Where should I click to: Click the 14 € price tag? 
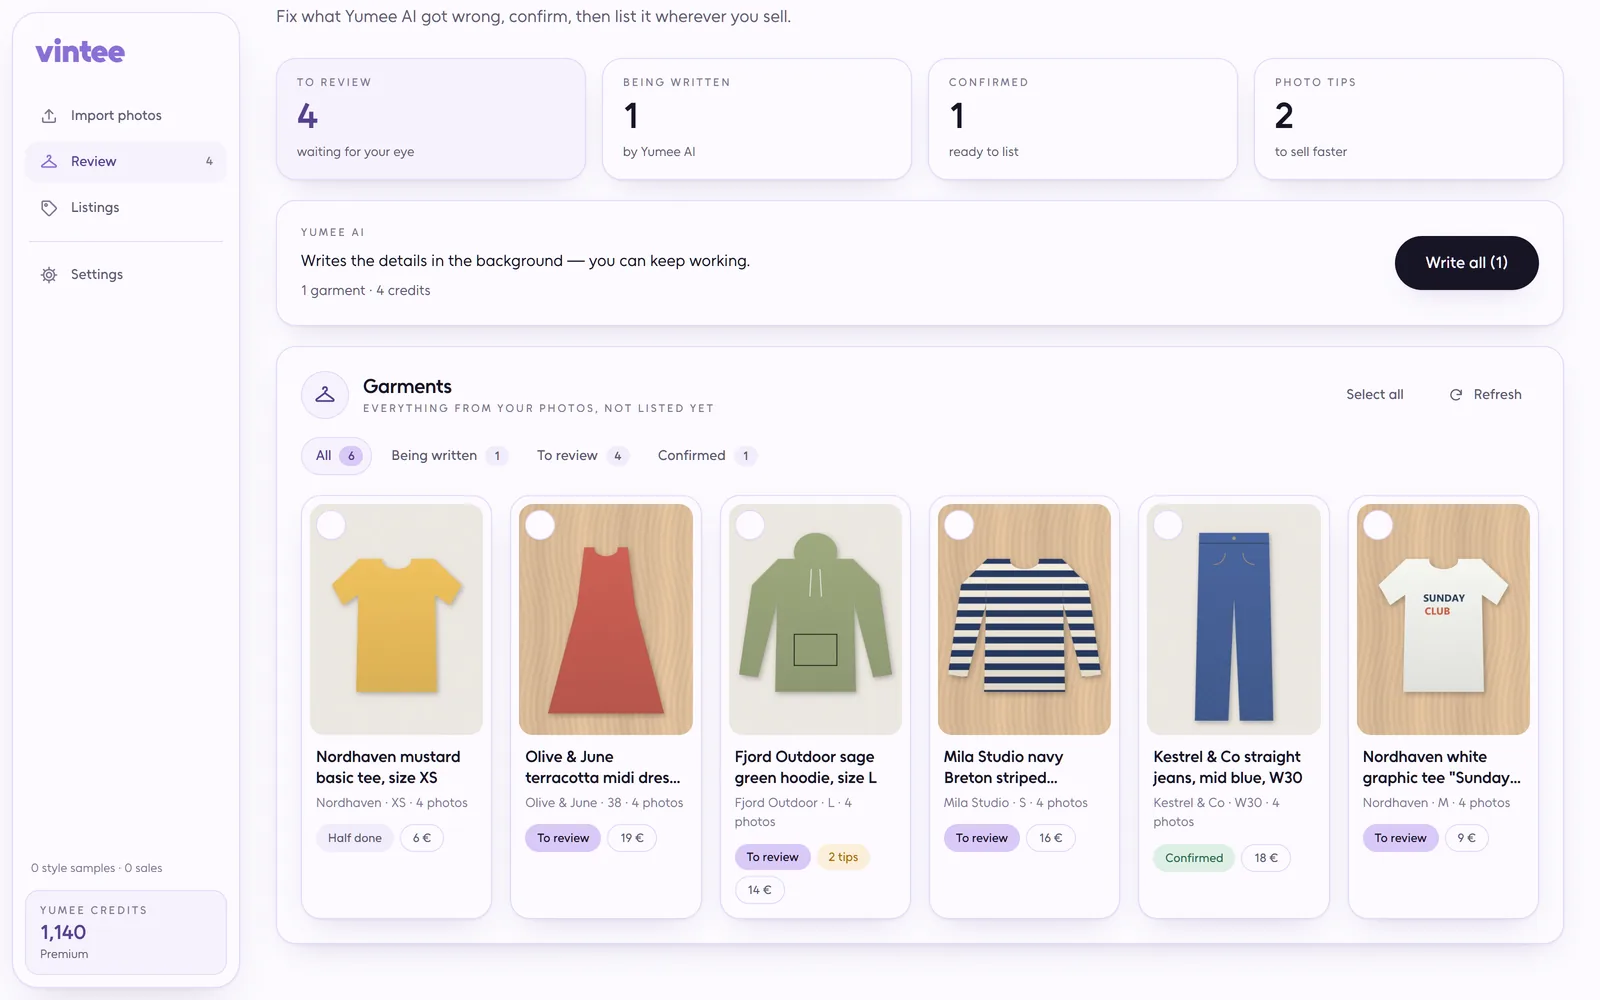tap(760, 890)
